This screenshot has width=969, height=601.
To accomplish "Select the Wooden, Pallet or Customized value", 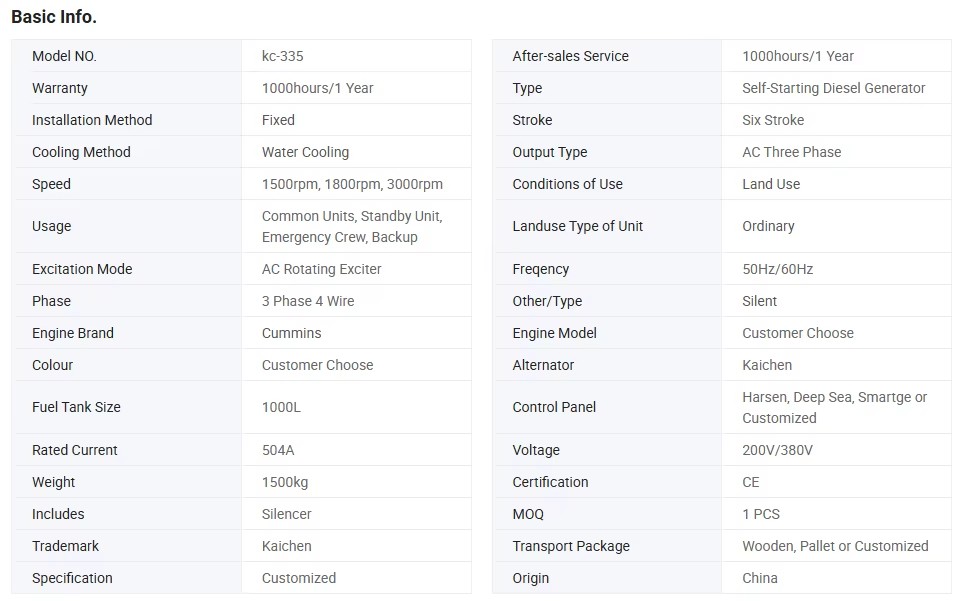I will [835, 546].
